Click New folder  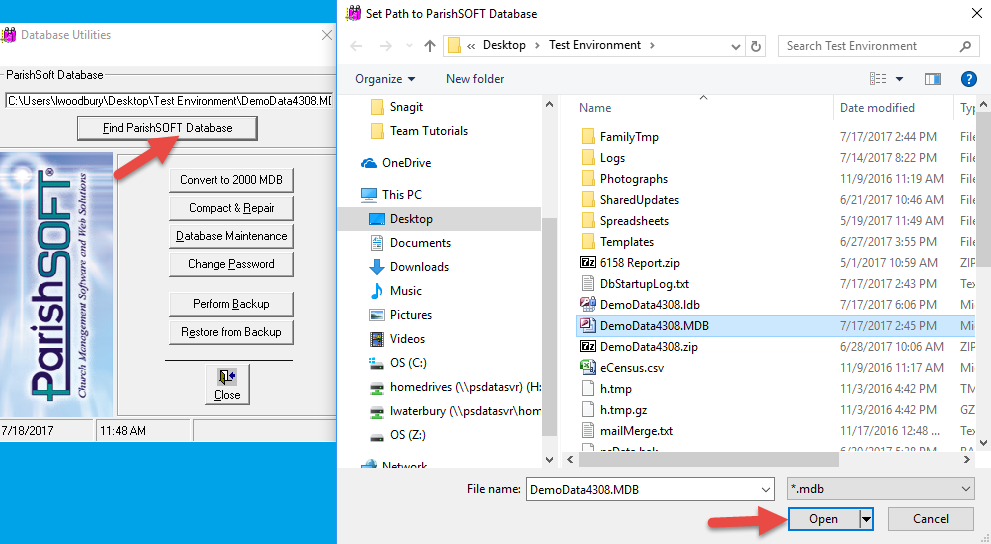click(475, 79)
